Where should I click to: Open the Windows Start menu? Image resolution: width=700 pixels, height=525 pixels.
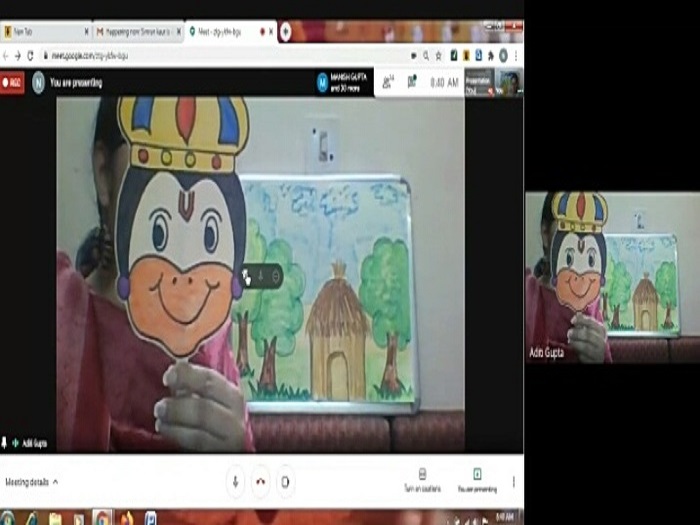[7, 518]
